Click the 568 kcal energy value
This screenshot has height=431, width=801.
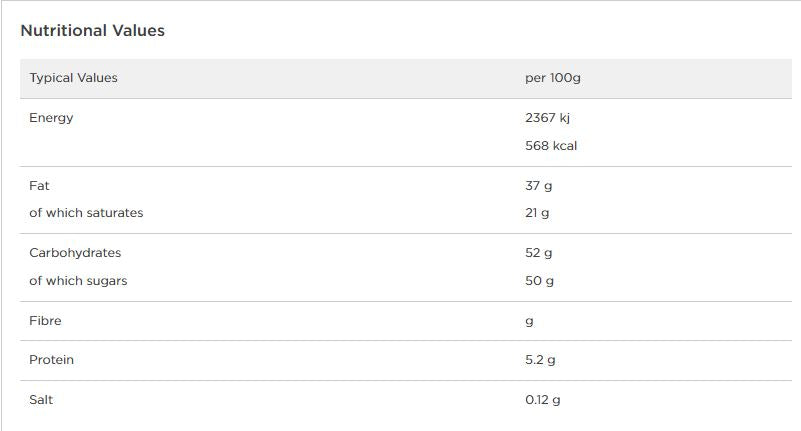[x=551, y=146]
